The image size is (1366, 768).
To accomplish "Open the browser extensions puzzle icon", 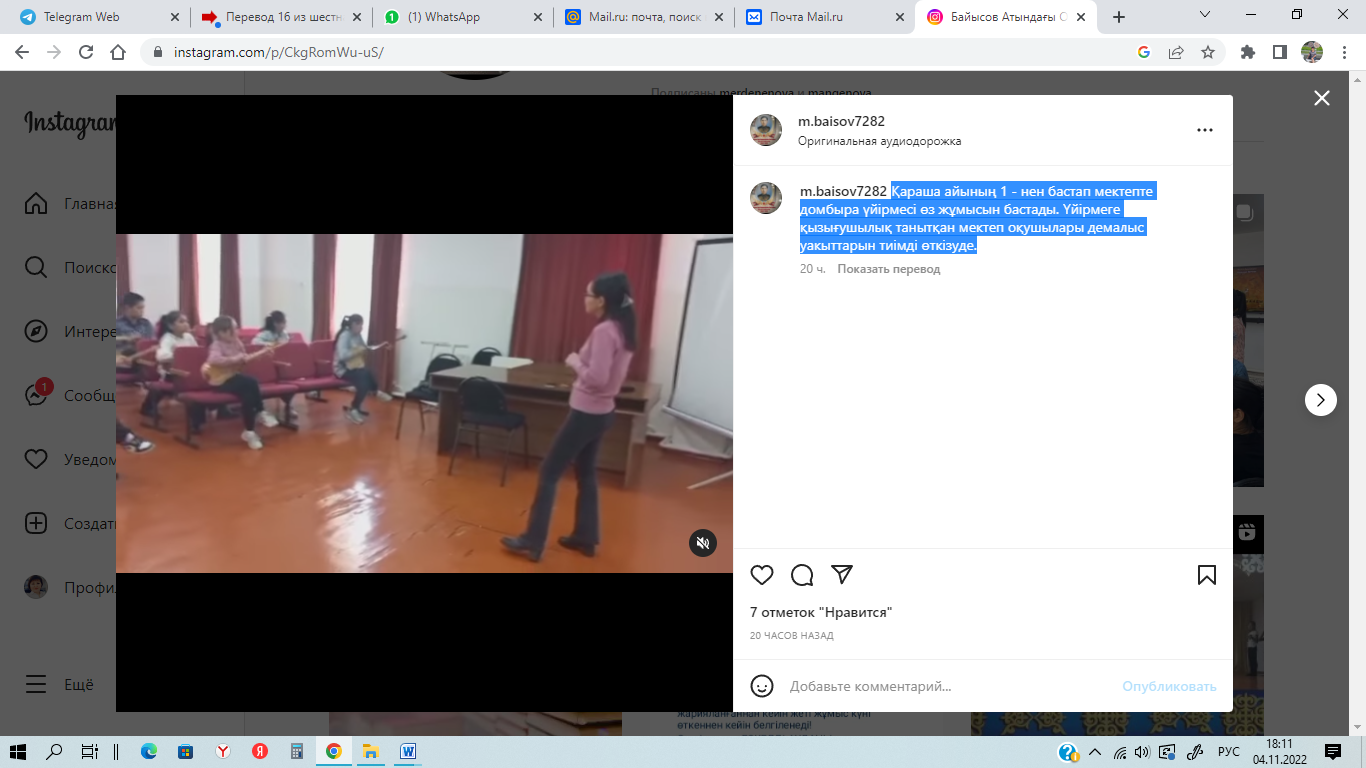I will pos(1247,52).
